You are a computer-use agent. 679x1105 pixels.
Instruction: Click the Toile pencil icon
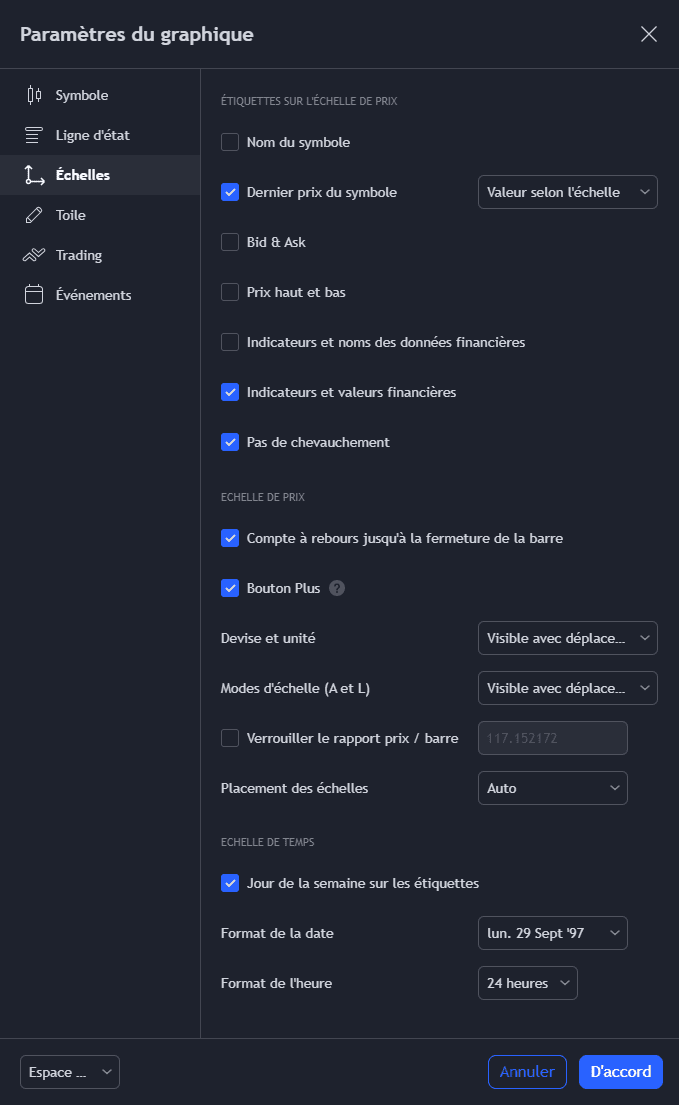point(34,215)
